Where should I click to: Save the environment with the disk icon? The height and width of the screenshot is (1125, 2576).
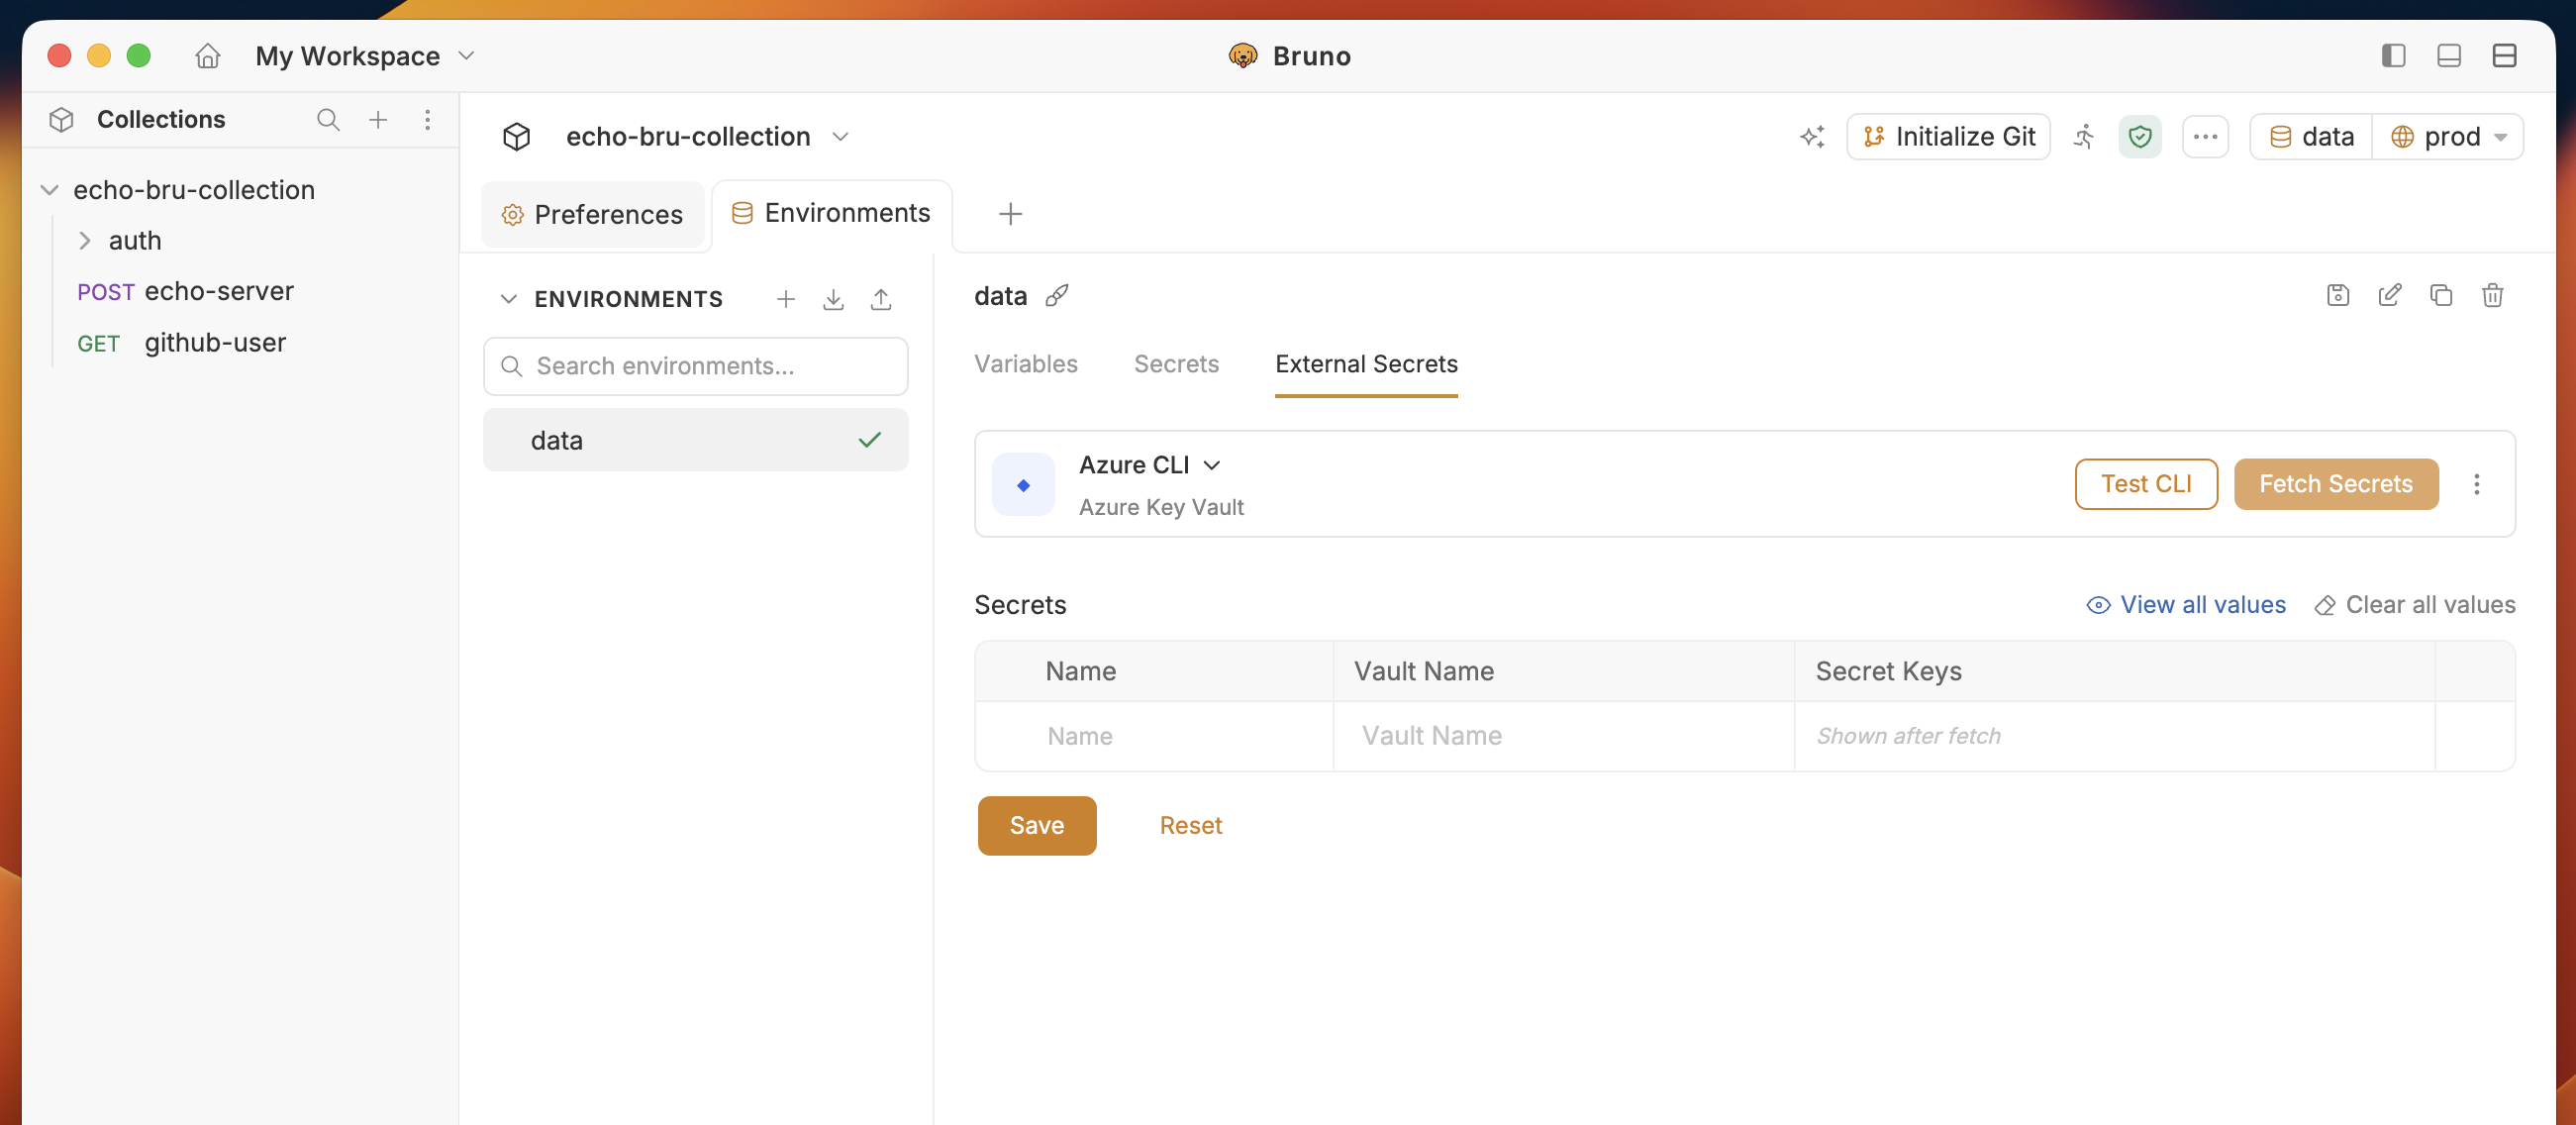(x=2338, y=295)
